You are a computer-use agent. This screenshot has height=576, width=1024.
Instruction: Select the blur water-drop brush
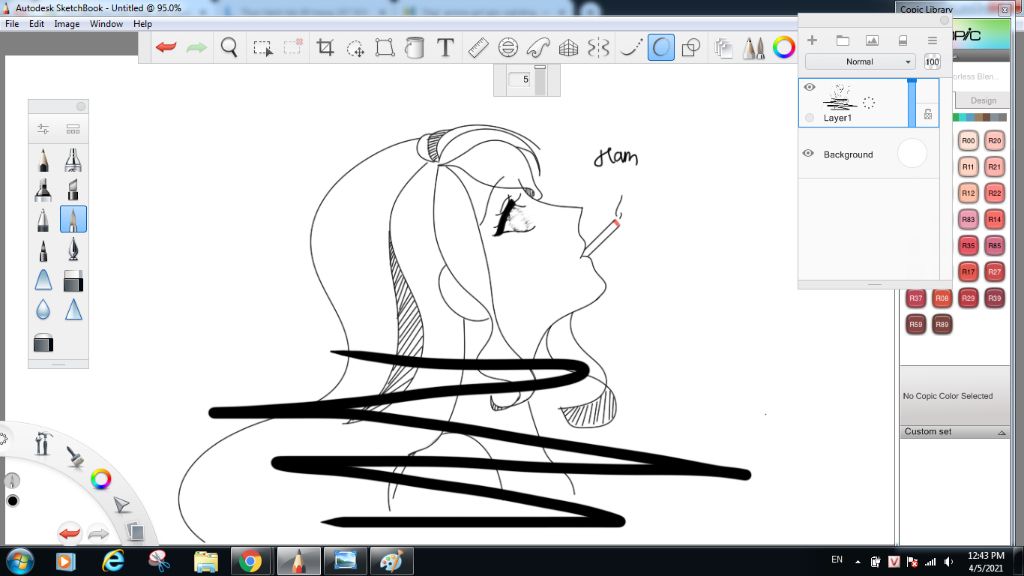pos(43,309)
